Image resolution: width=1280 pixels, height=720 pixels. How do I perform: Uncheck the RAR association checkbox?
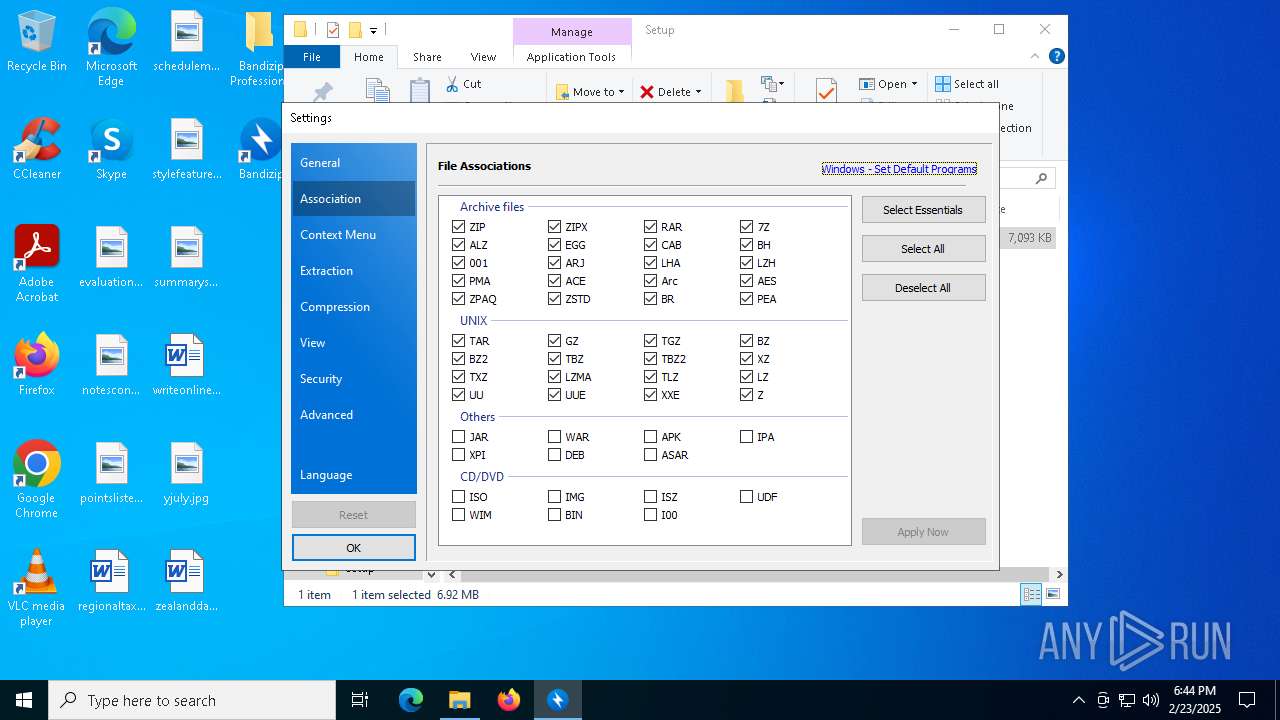(x=651, y=227)
